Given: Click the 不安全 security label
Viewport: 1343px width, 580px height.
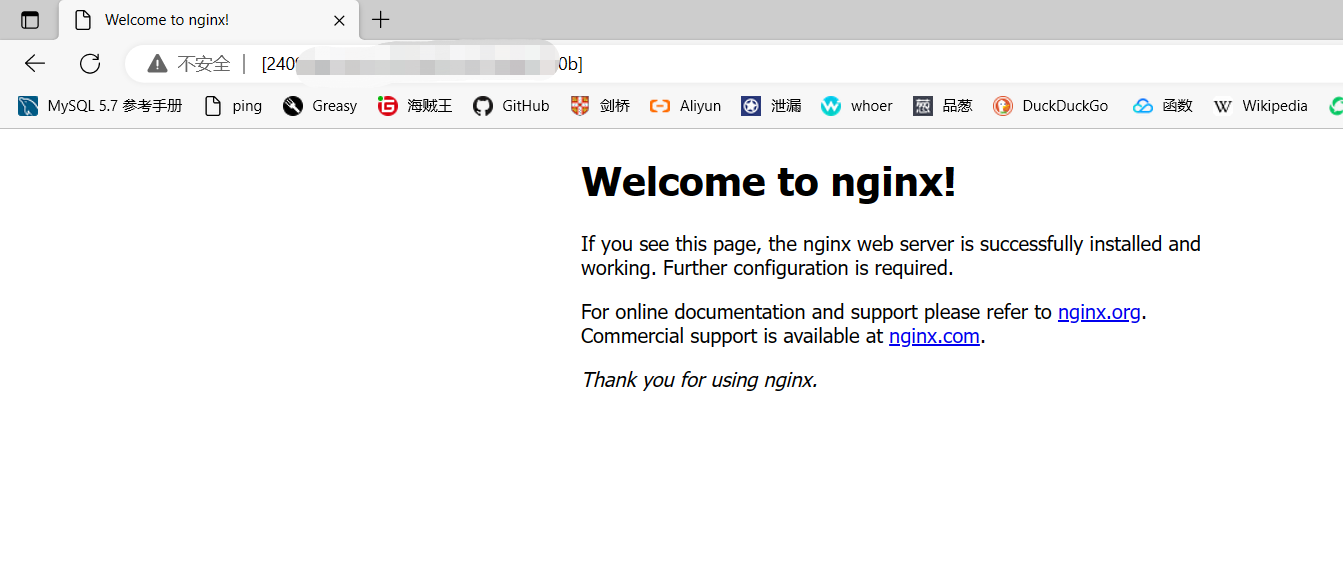Looking at the screenshot, I should click(204, 64).
